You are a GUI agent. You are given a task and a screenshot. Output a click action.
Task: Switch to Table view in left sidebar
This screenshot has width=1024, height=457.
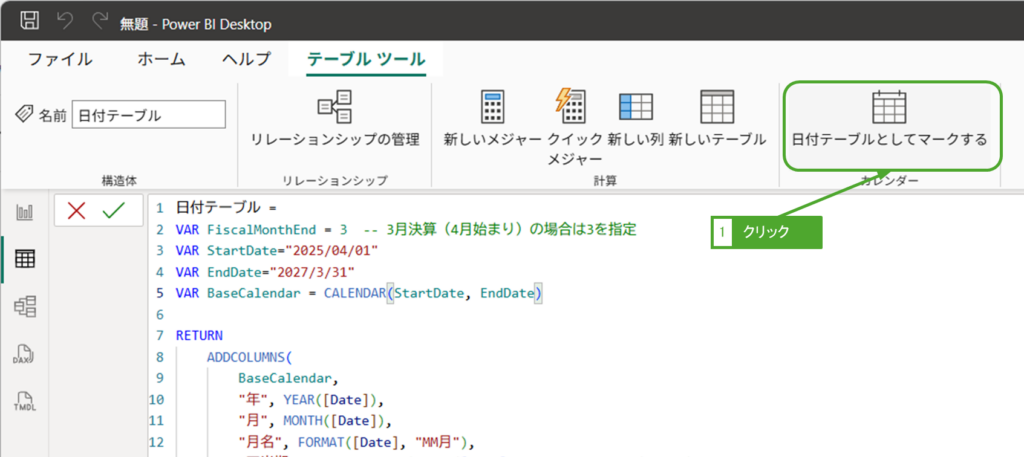point(25,259)
